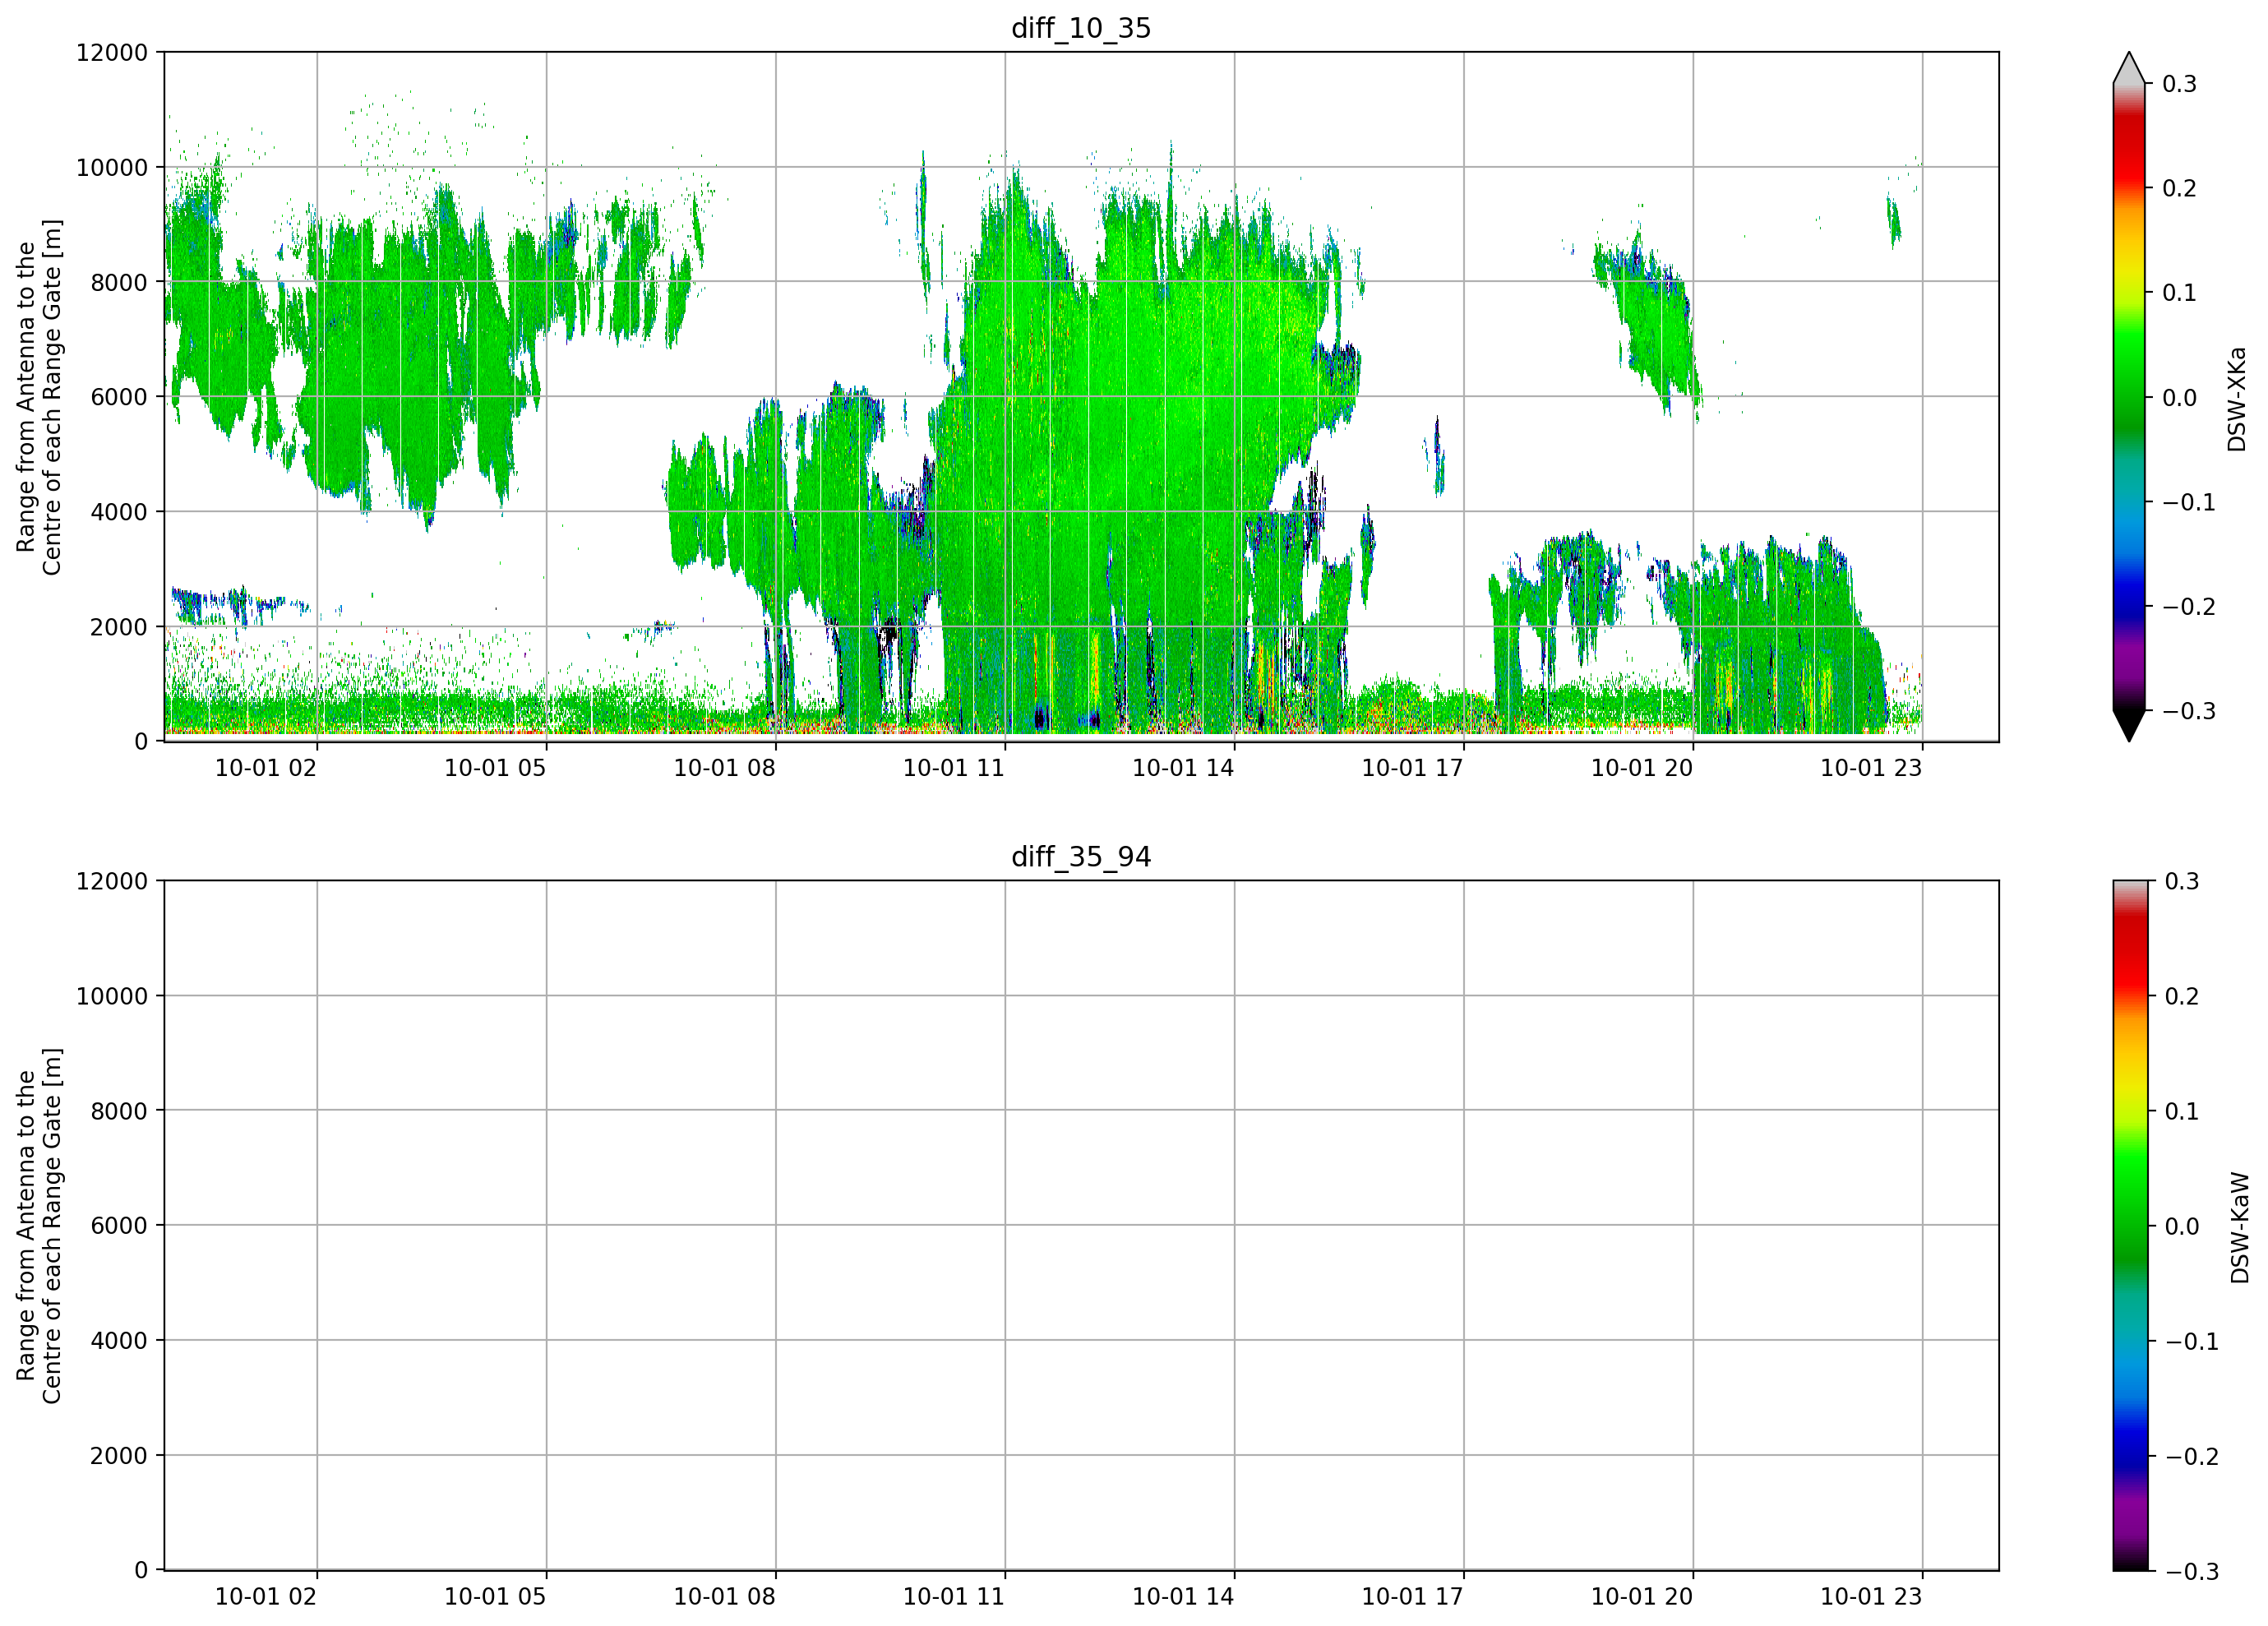Click '10-01 17' tick under diff_35_94 plot

pos(1413,1597)
